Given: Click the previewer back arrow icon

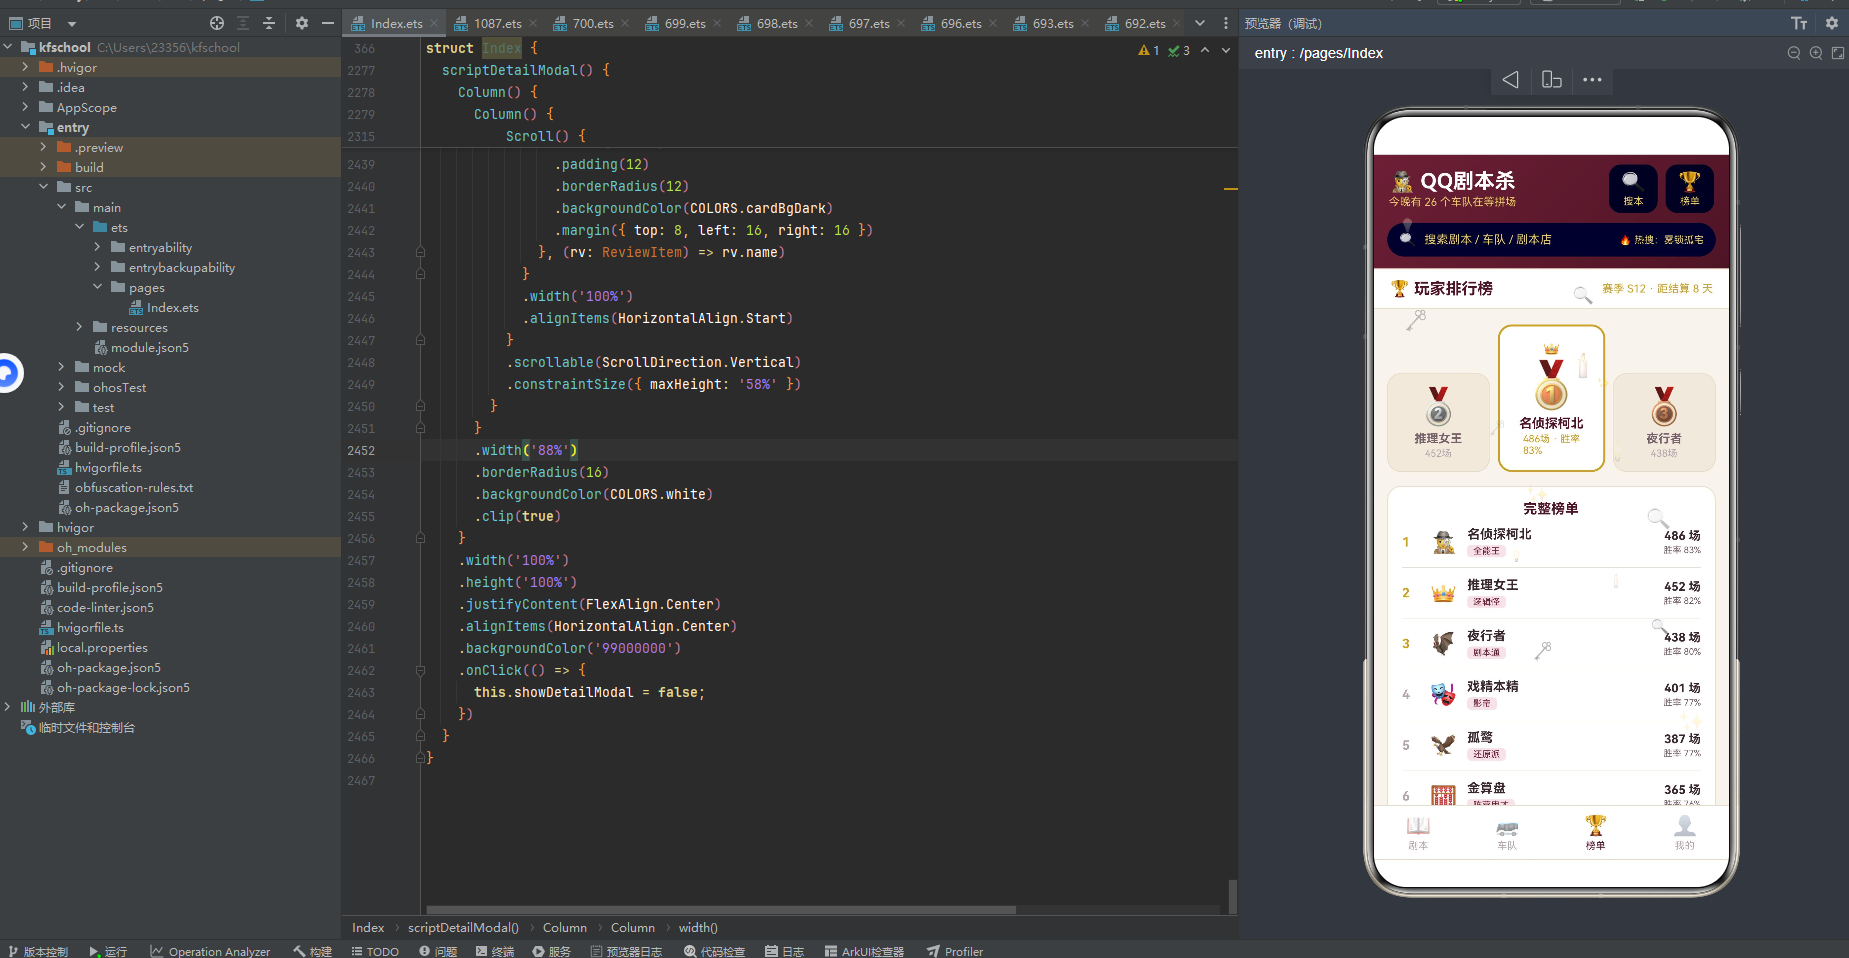Looking at the screenshot, I should [1510, 80].
